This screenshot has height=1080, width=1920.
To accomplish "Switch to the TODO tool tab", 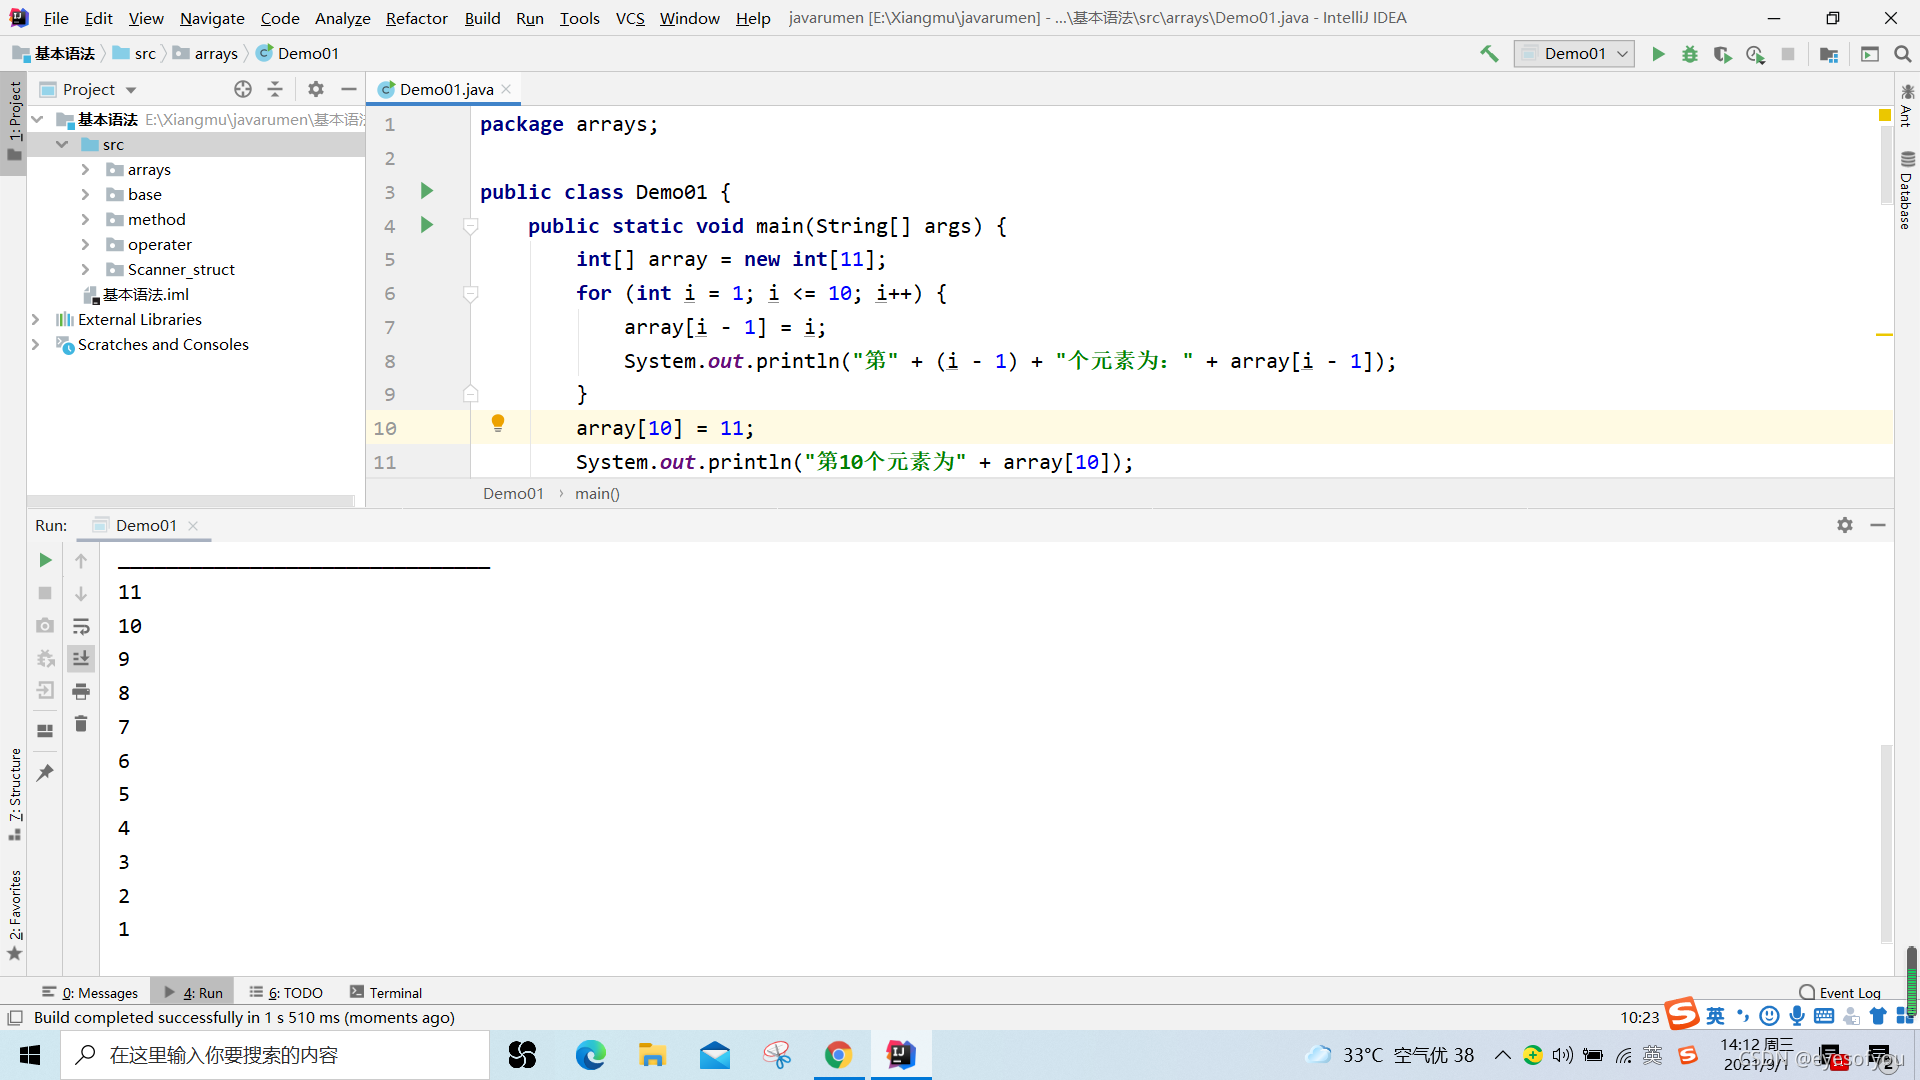I will (286, 992).
